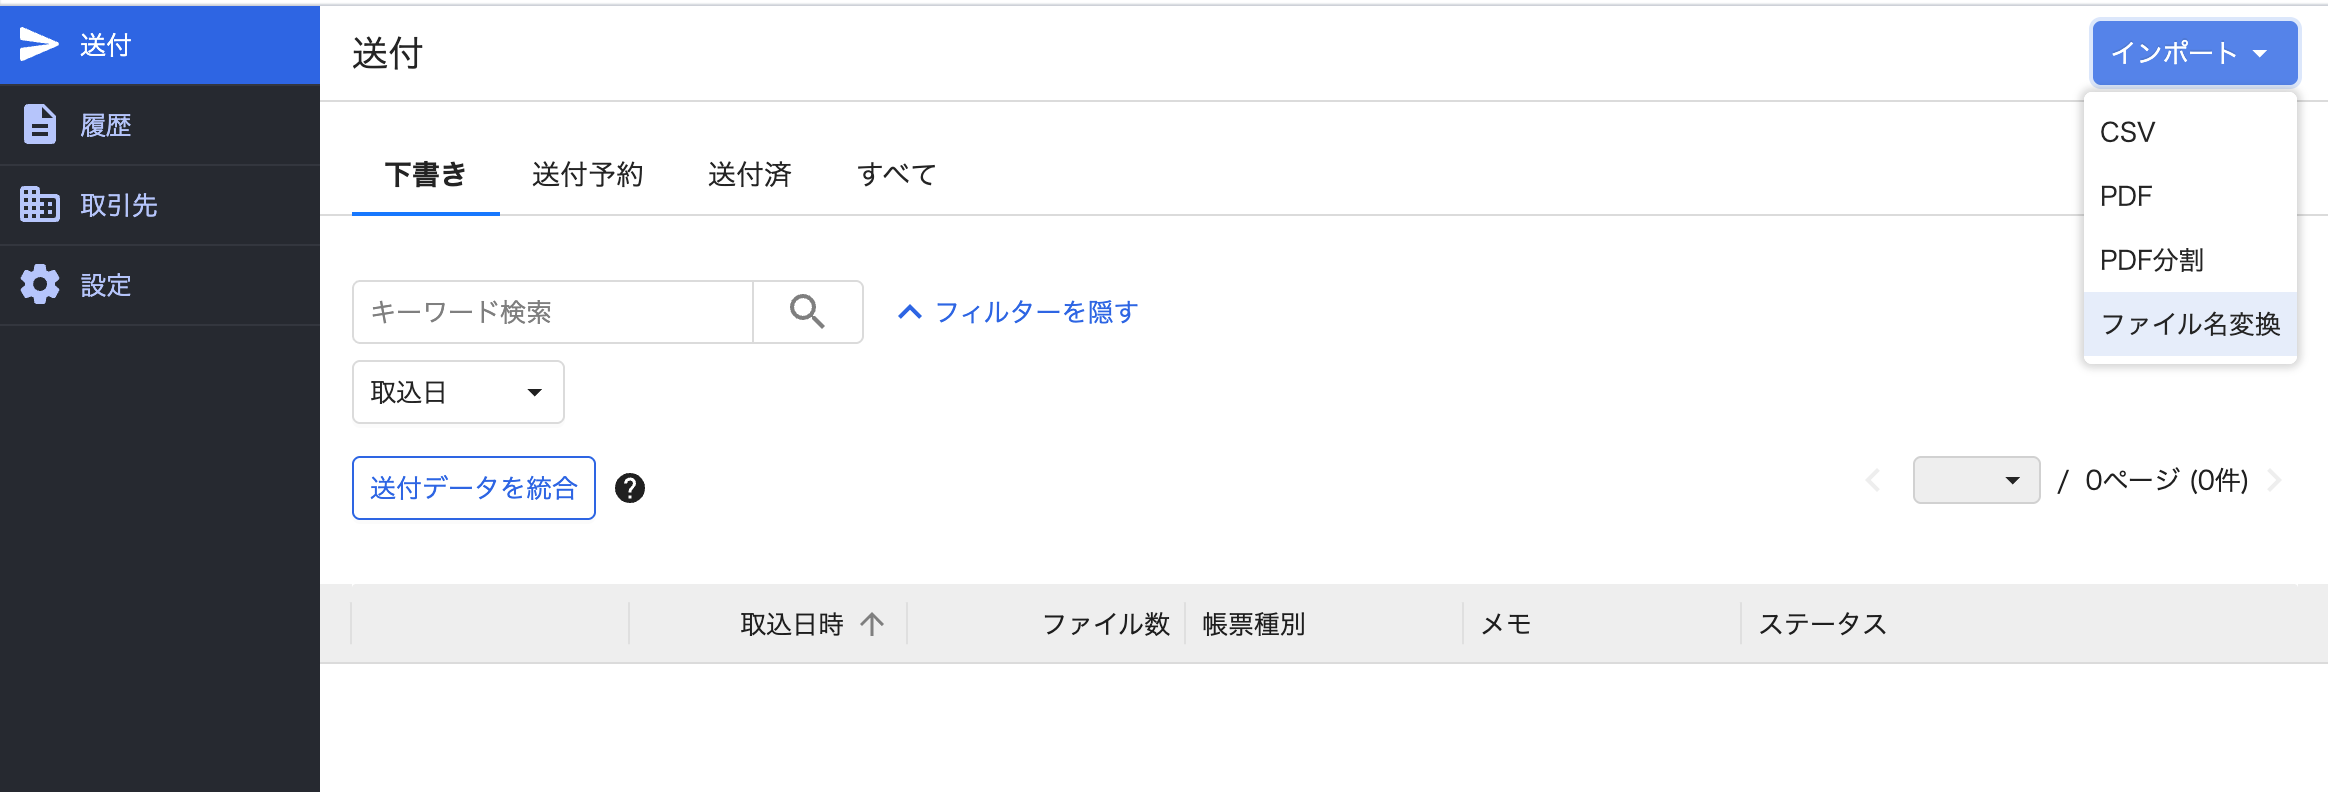Focus the キーワード検索 input field
Screen dimensions: 2328x792
[553, 312]
